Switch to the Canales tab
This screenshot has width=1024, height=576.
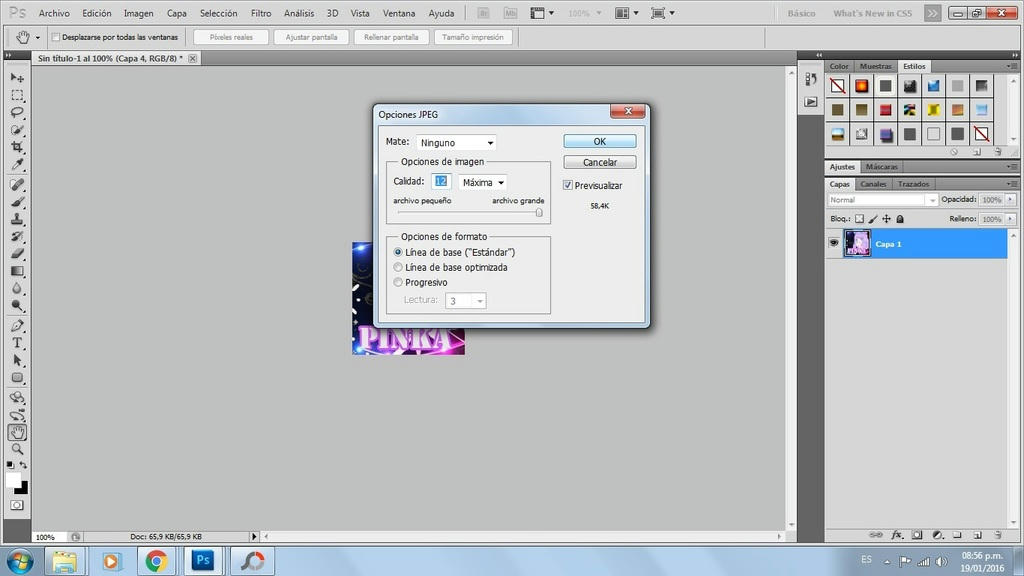[x=873, y=184]
